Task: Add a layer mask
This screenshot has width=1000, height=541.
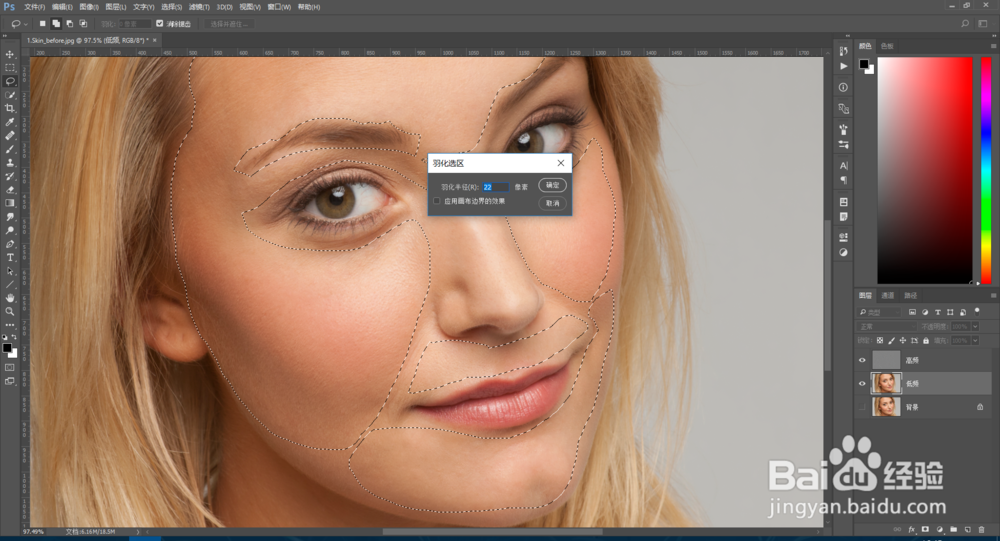Action: tap(925, 530)
